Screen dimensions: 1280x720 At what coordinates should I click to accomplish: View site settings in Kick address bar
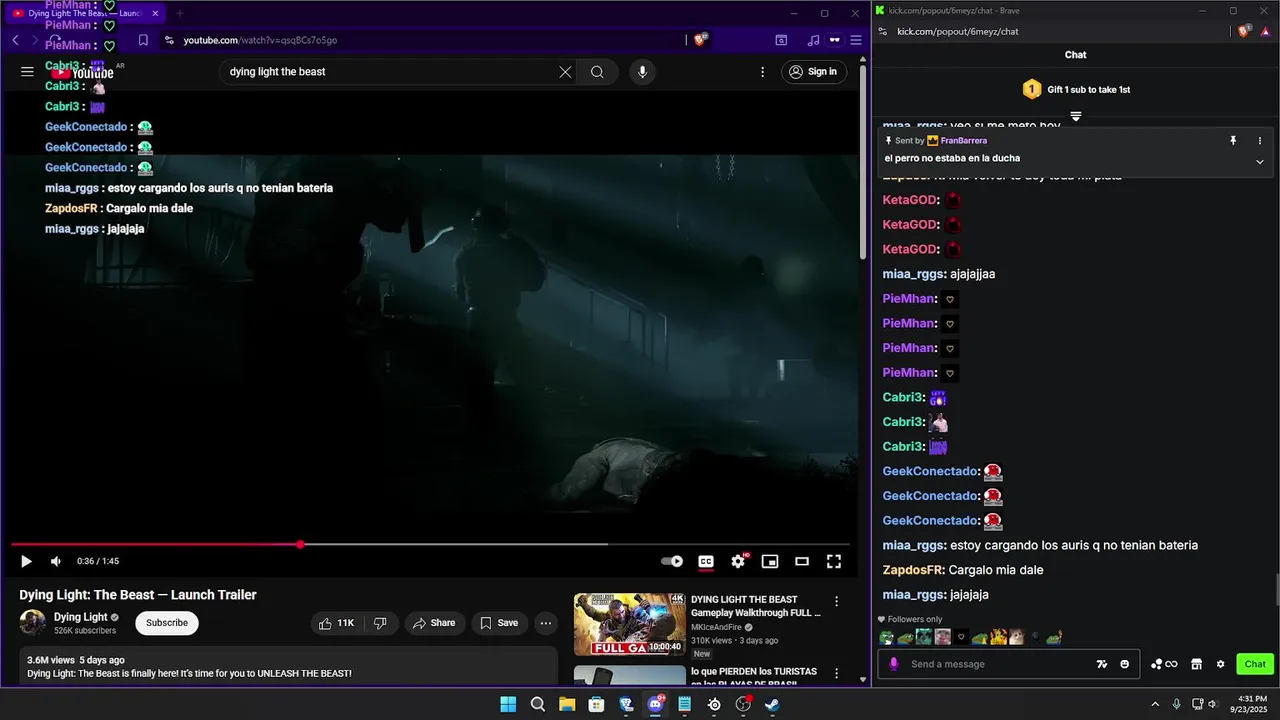(883, 31)
